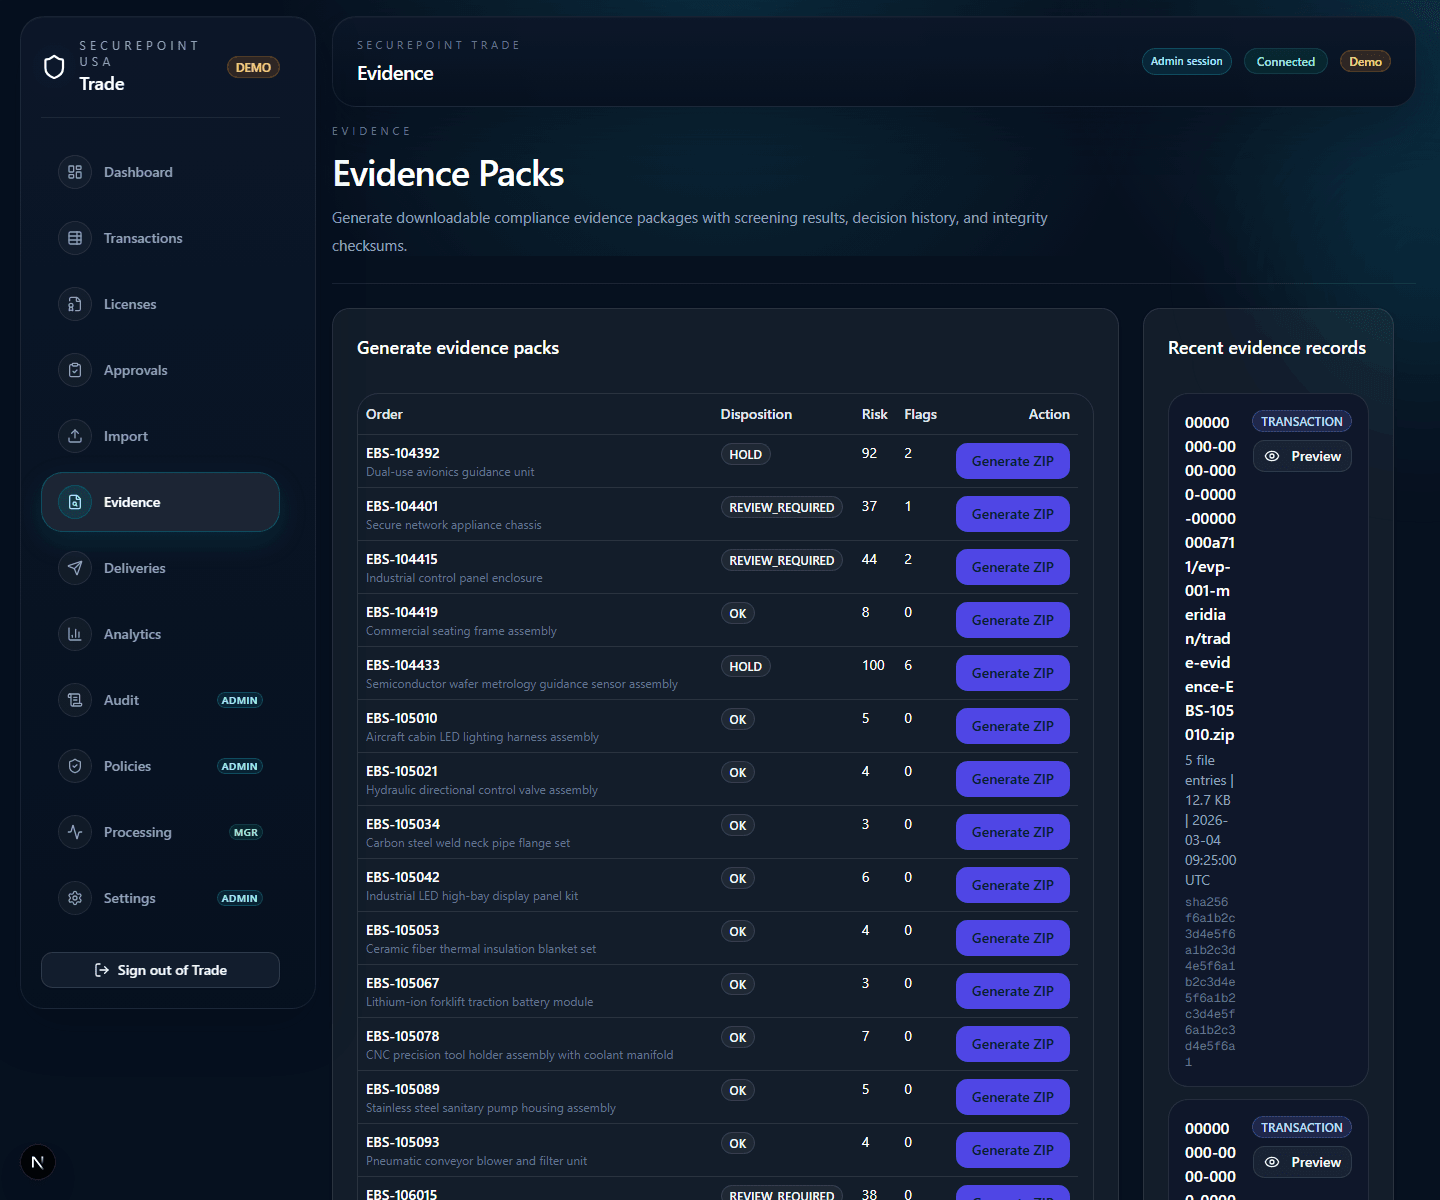The width and height of the screenshot is (1440, 1200).
Task: Click the Licenses document icon
Action: tap(75, 304)
